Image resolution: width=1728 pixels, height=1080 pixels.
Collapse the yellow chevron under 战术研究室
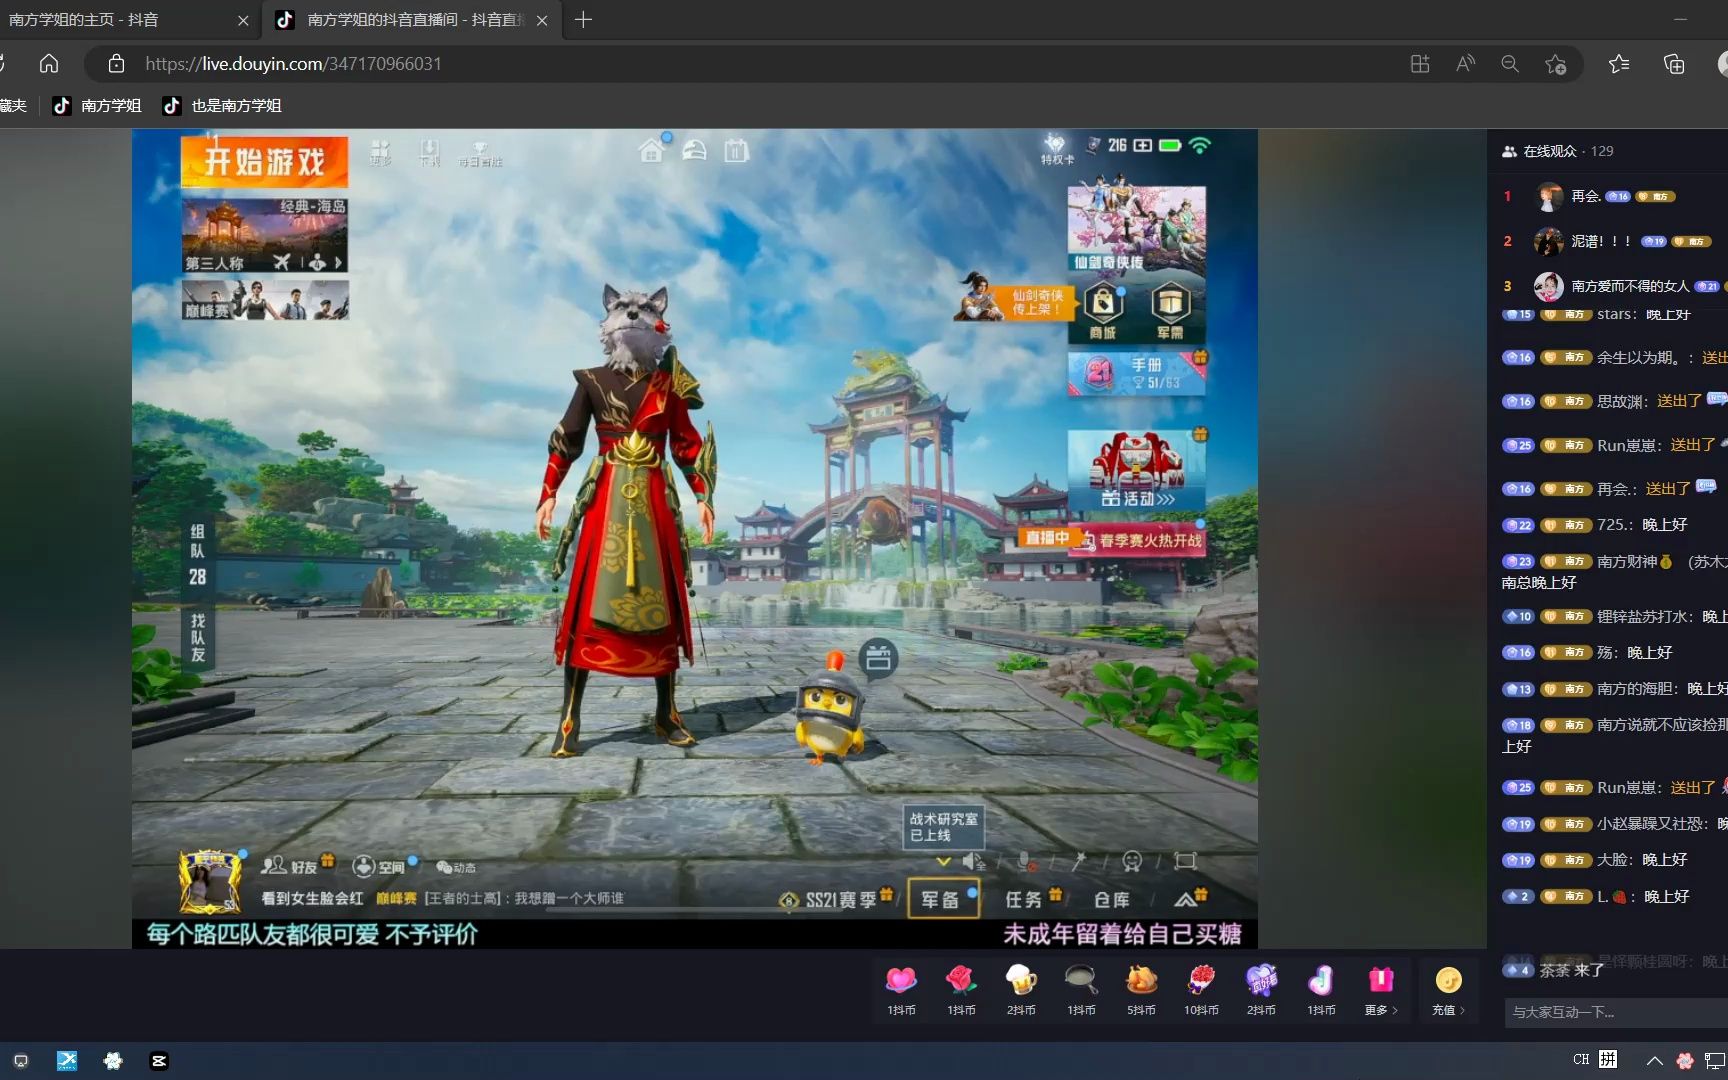tap(943, 861)
